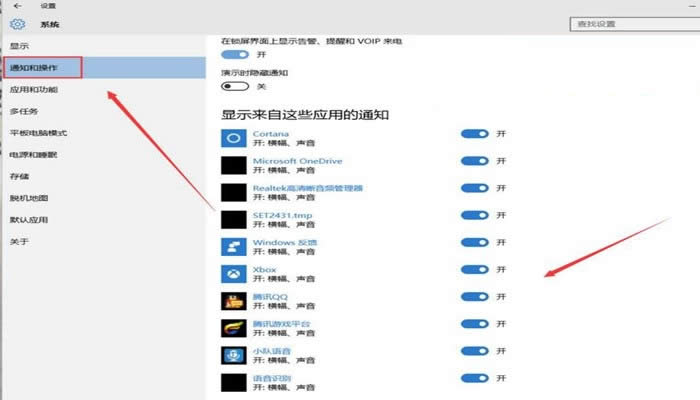Switch off Xbox notifications toggle
Screen dimensions: 700x400
click(475, 269)
